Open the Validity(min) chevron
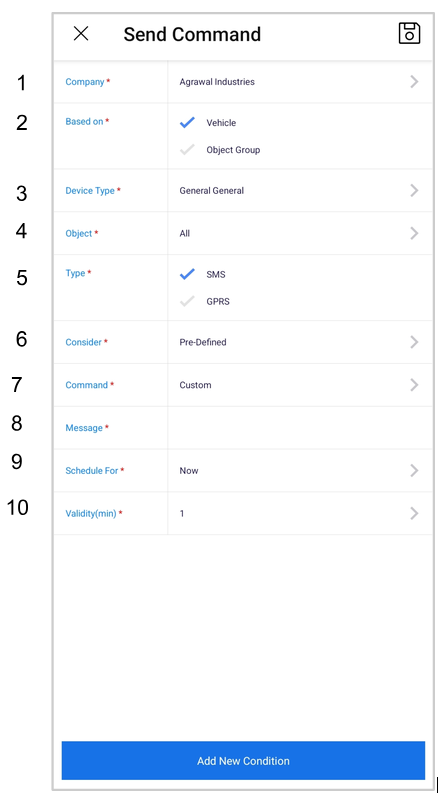Screen dimensions: 438x793 click(x=414, y=513)
